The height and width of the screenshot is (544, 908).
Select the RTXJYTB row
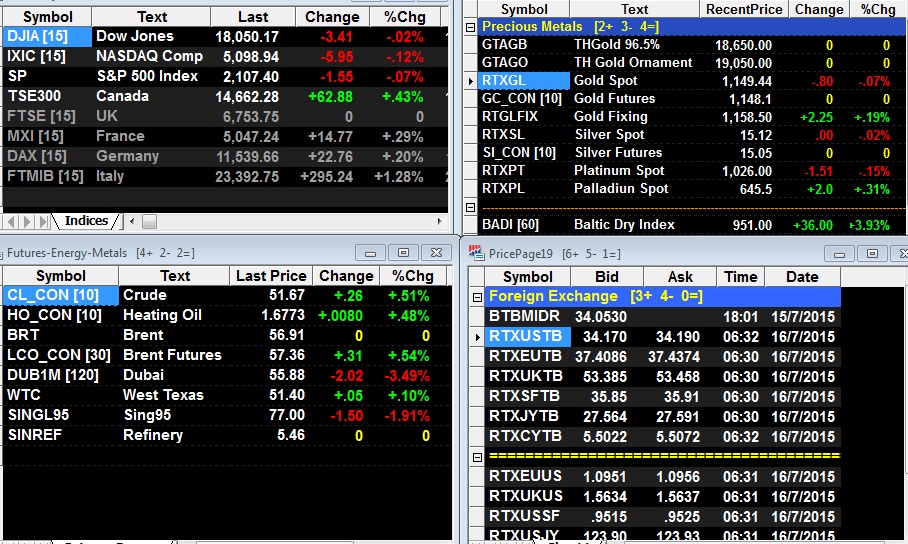click(x=662, y=417)
